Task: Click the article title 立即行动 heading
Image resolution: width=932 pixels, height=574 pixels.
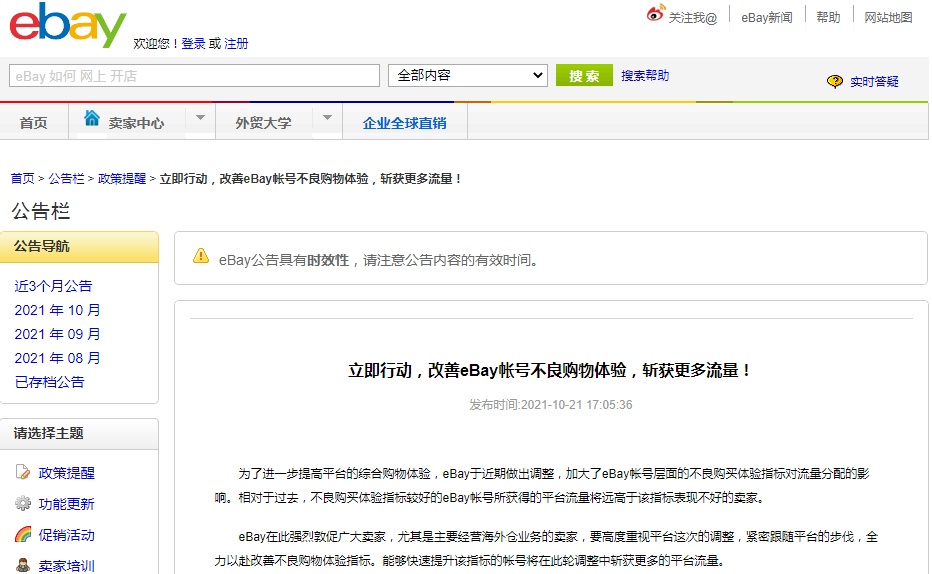Action: pos(551,370)
